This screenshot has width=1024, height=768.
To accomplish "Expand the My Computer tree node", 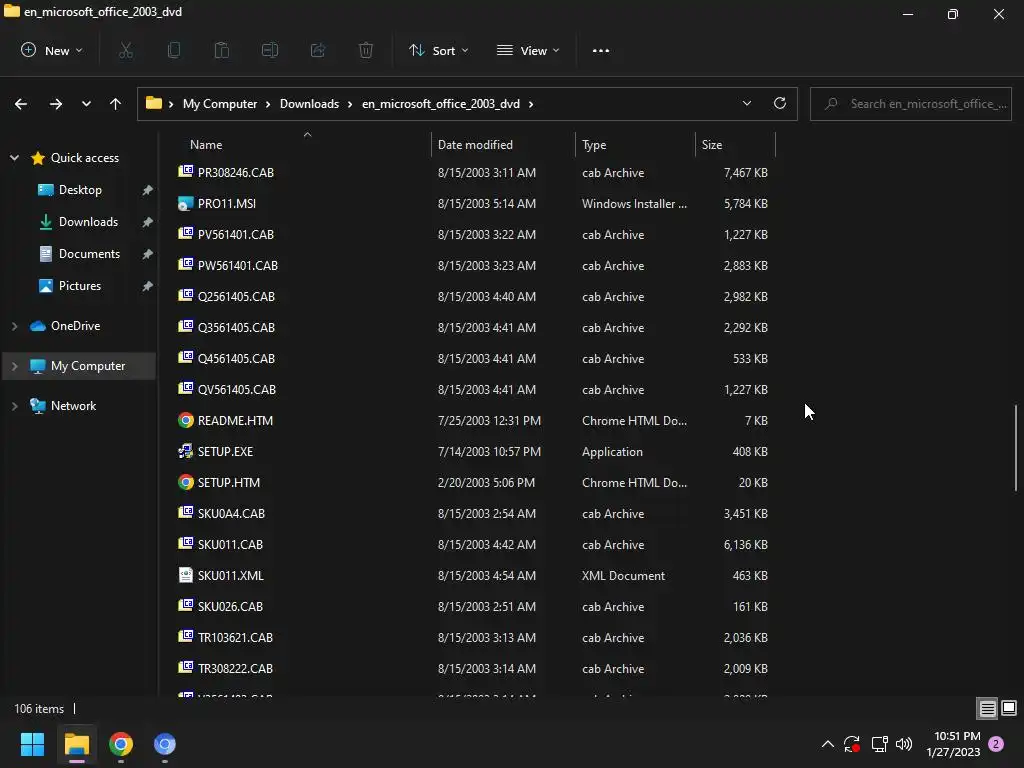I will tap(14, 366).
